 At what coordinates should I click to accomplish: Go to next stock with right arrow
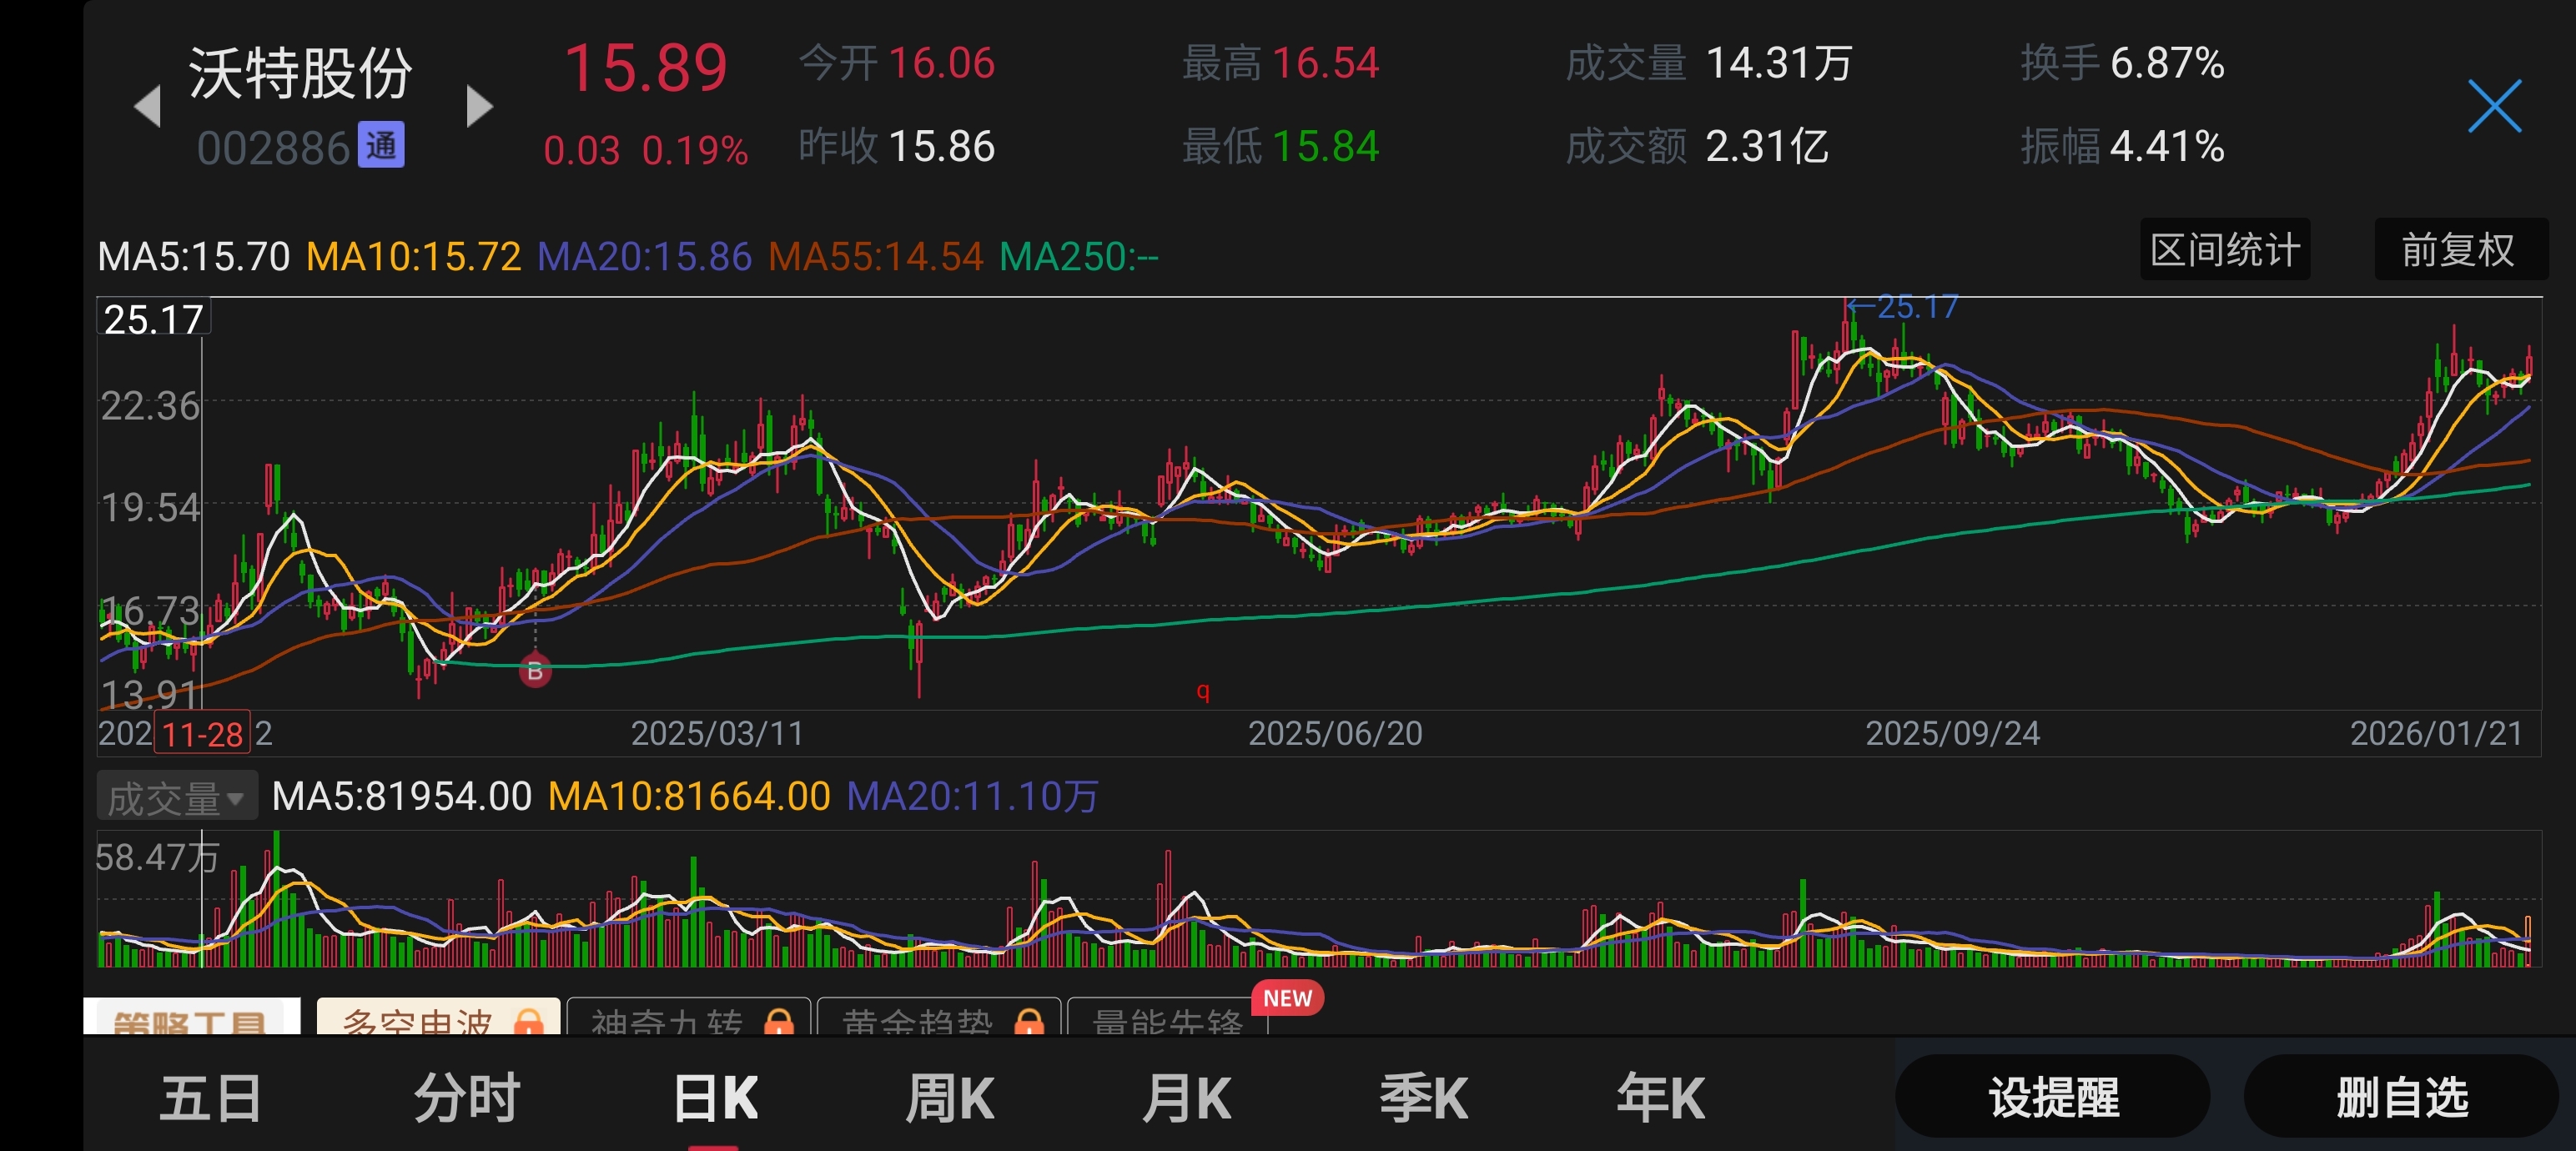[479, 106]
